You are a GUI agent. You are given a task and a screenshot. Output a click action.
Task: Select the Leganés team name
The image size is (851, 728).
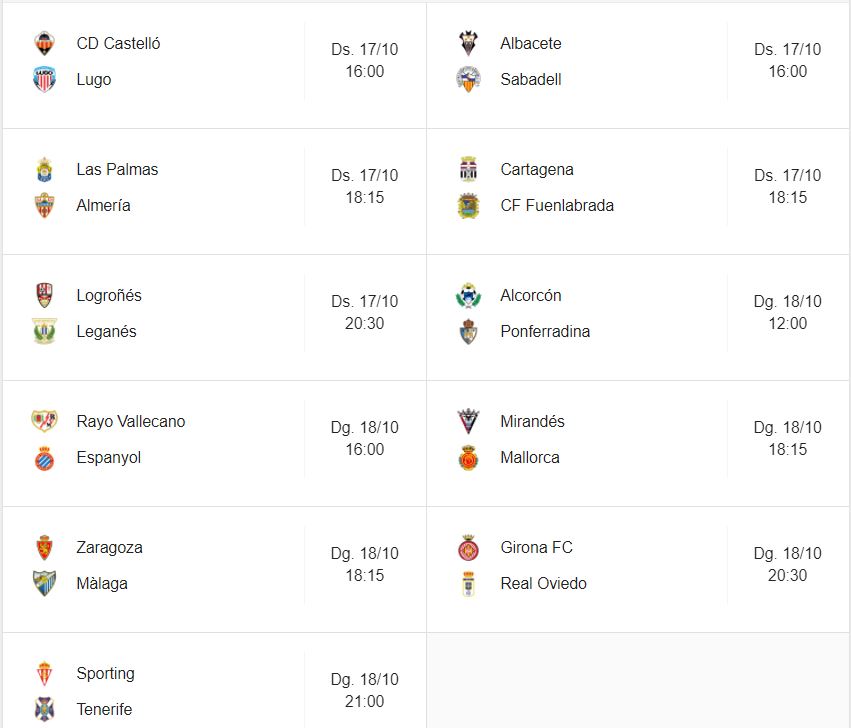coord(106,332)
